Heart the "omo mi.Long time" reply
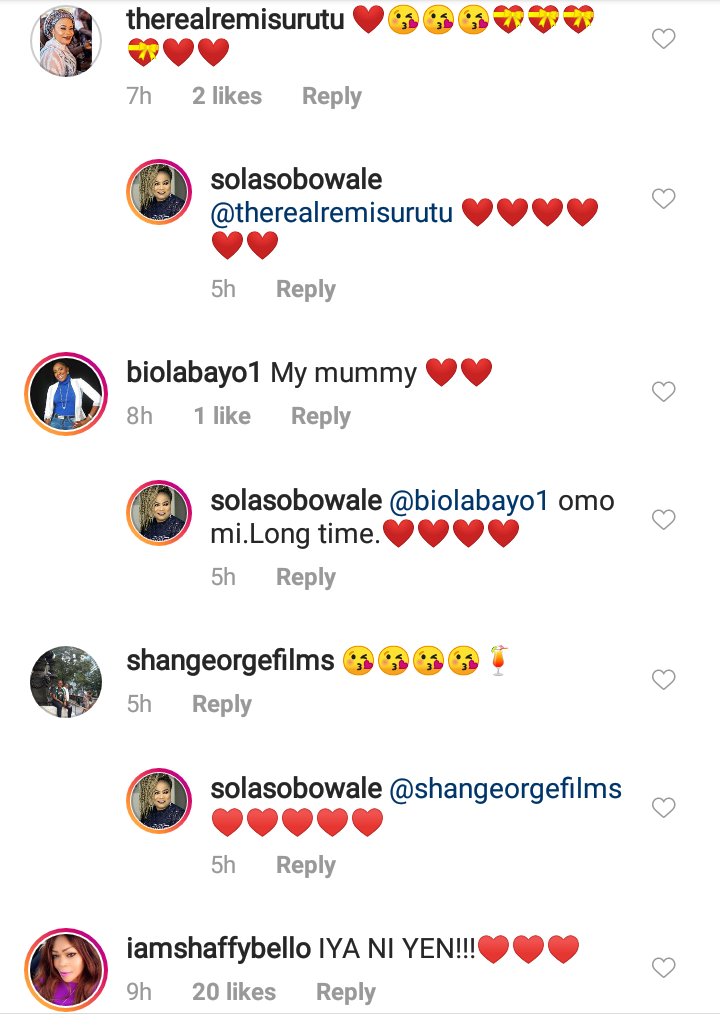This screenshot has width=720, height=1017. (x=663, y=519)
